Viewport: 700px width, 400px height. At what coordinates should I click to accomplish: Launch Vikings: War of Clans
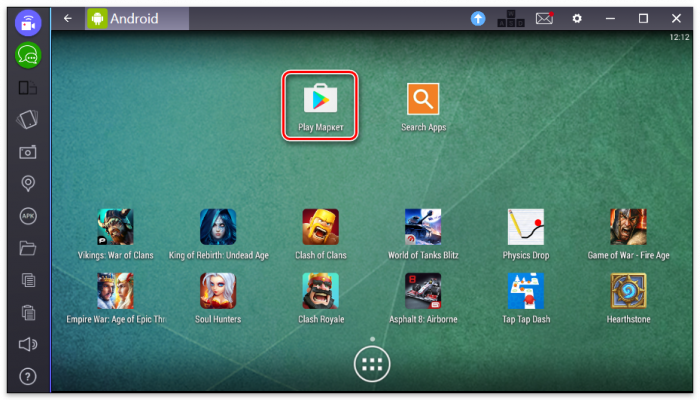click(x=115, y=227)
